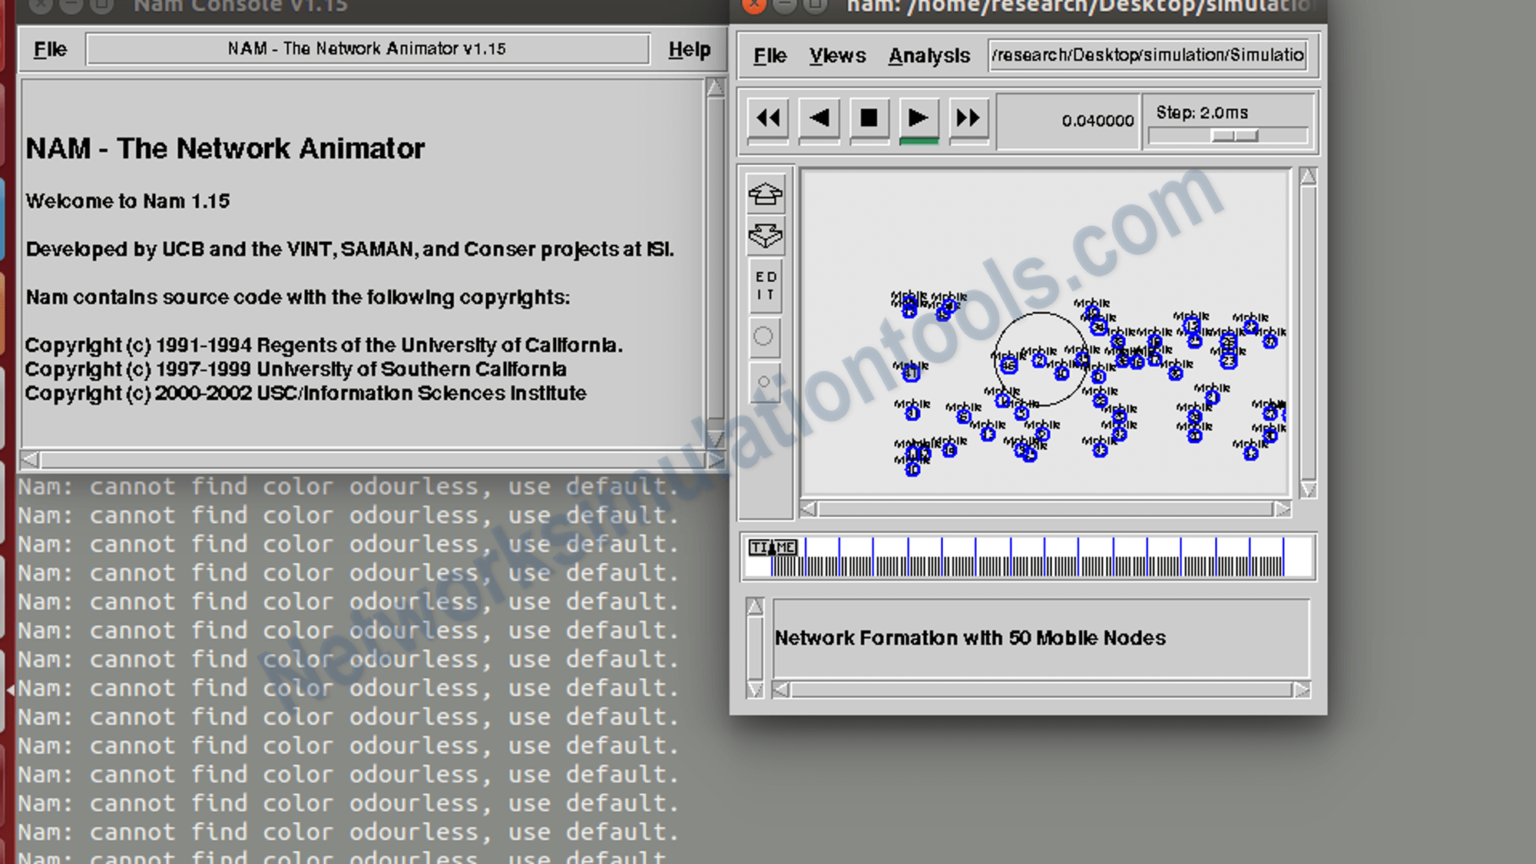Select the large circle tool in the sidebar
This screenshot has width=1536, height=864.
tap(765, 338)
